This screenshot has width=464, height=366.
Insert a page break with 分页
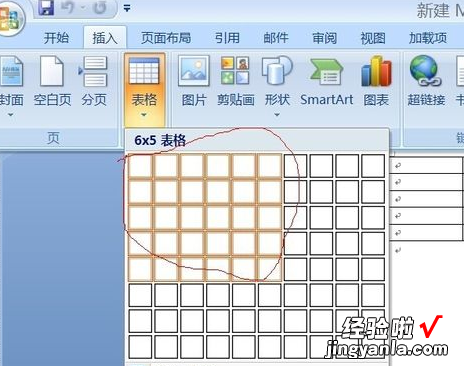[x=94, y=82]
